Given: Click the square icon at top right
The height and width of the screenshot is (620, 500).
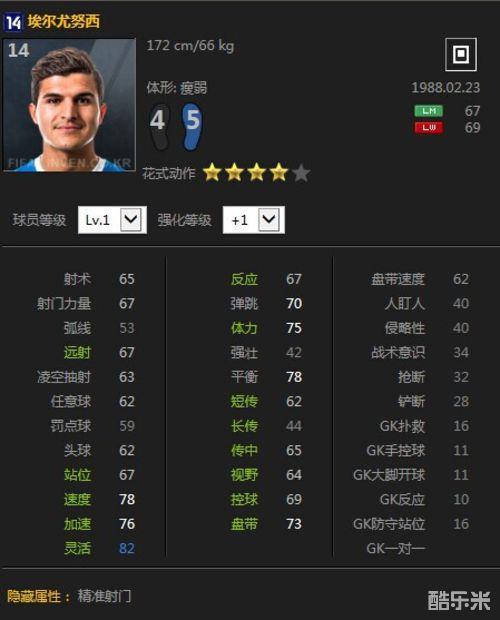Looking at the screenshot, I should point(460,55).
